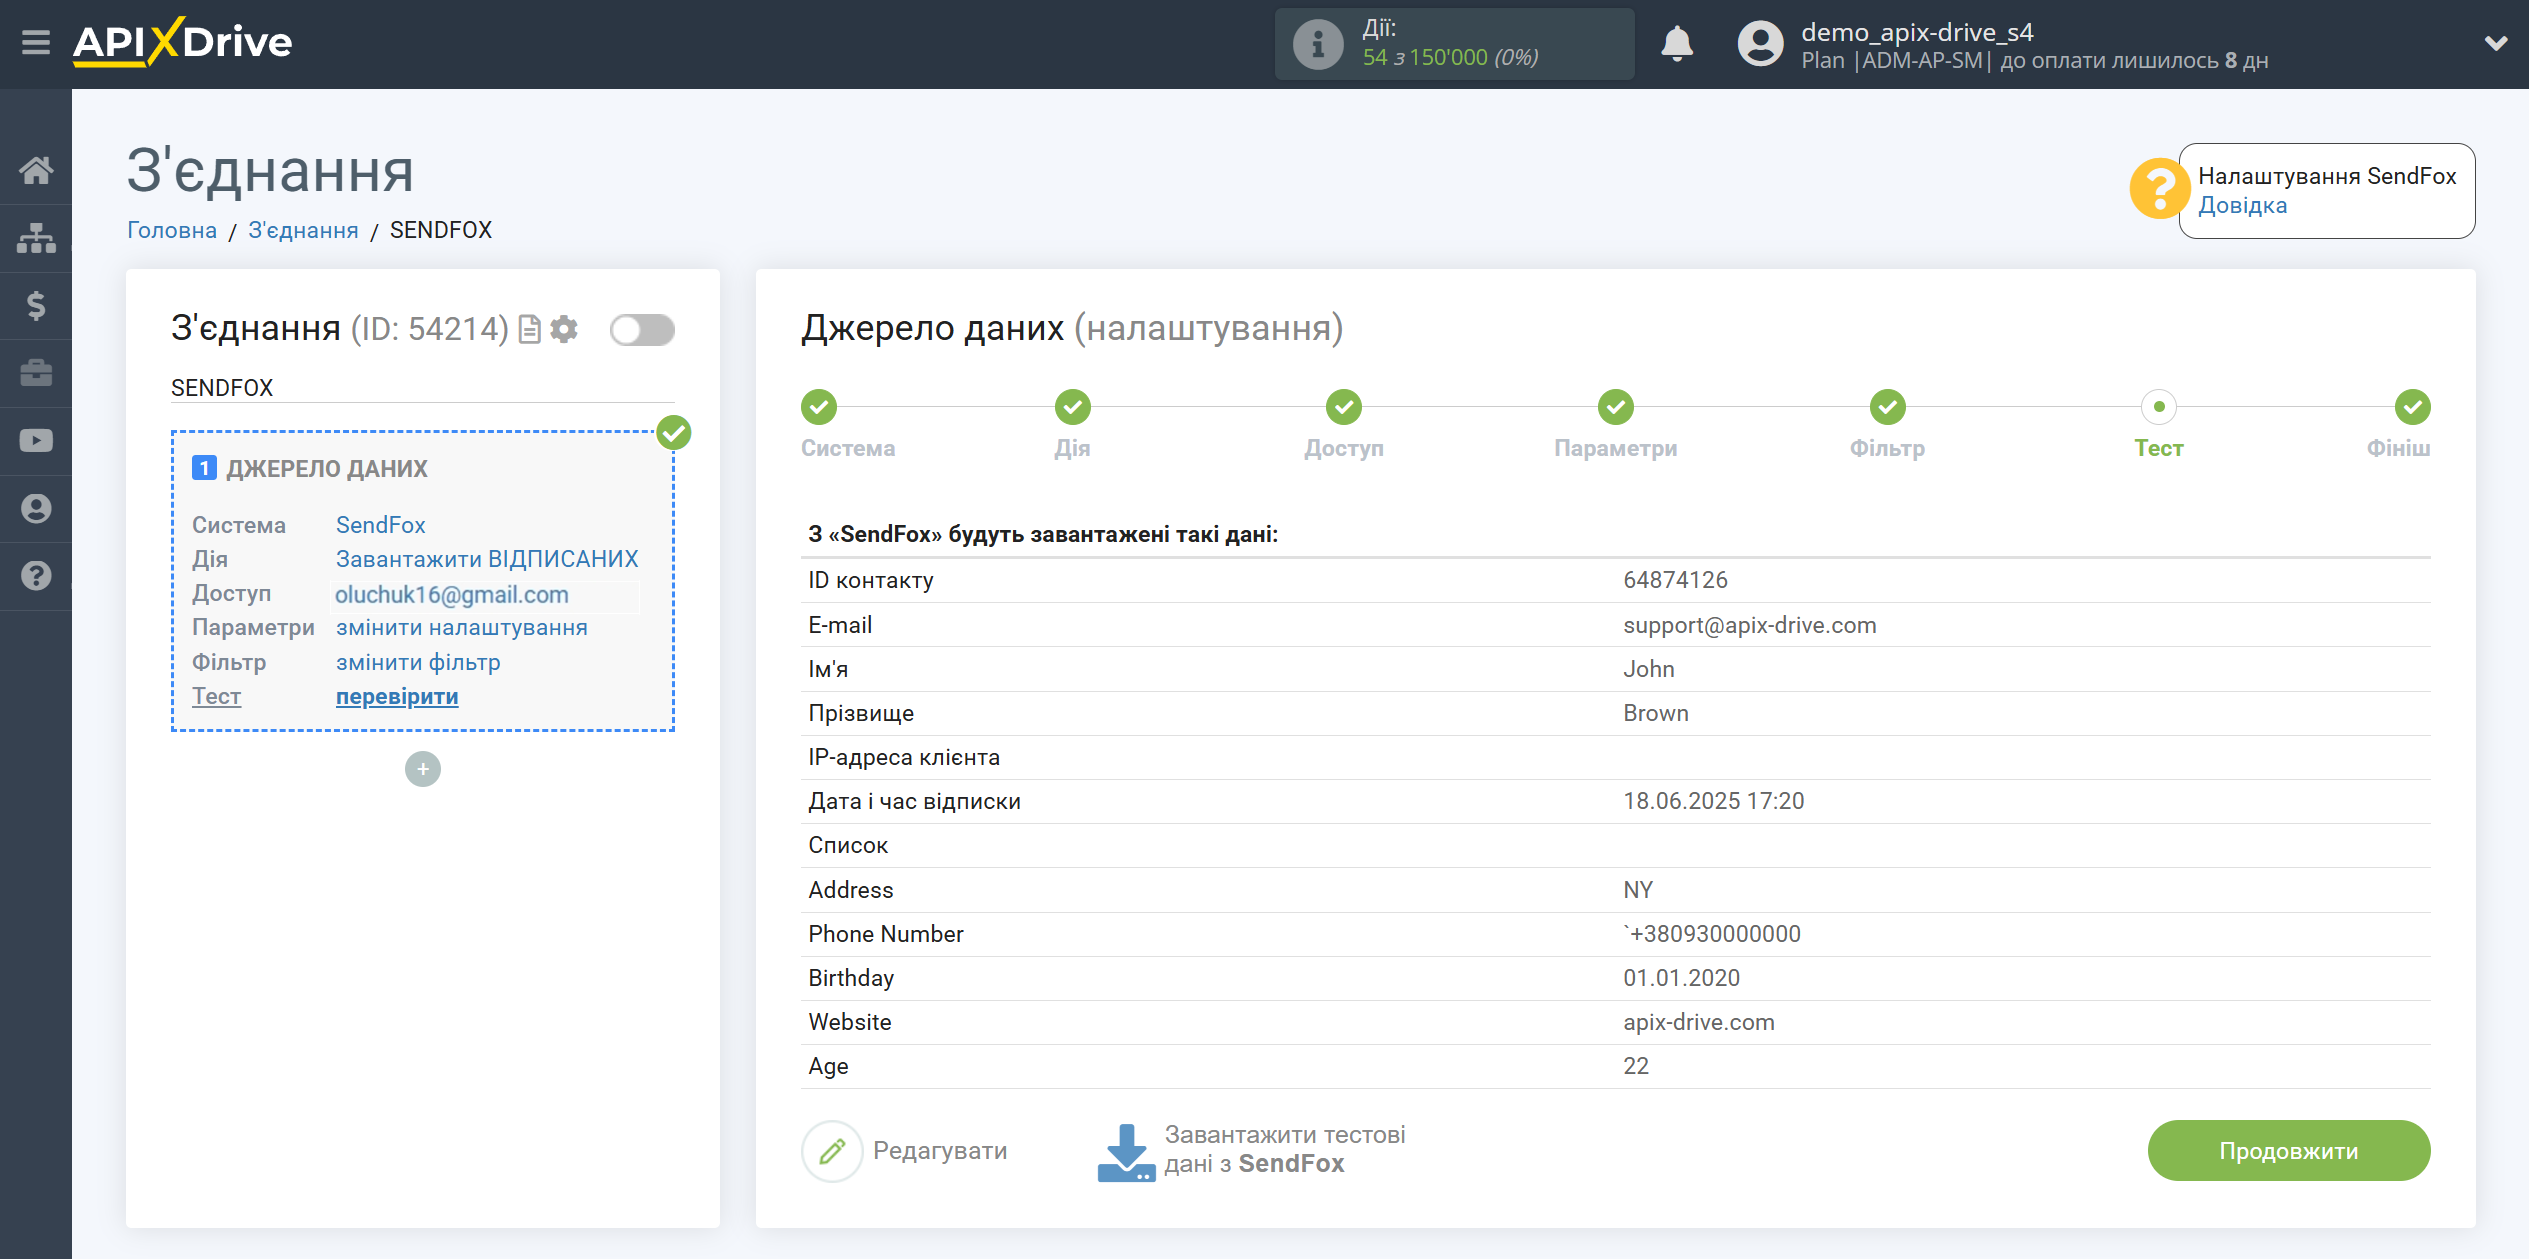
Task: Click the Тест label in source block
Action: point(216,696)
